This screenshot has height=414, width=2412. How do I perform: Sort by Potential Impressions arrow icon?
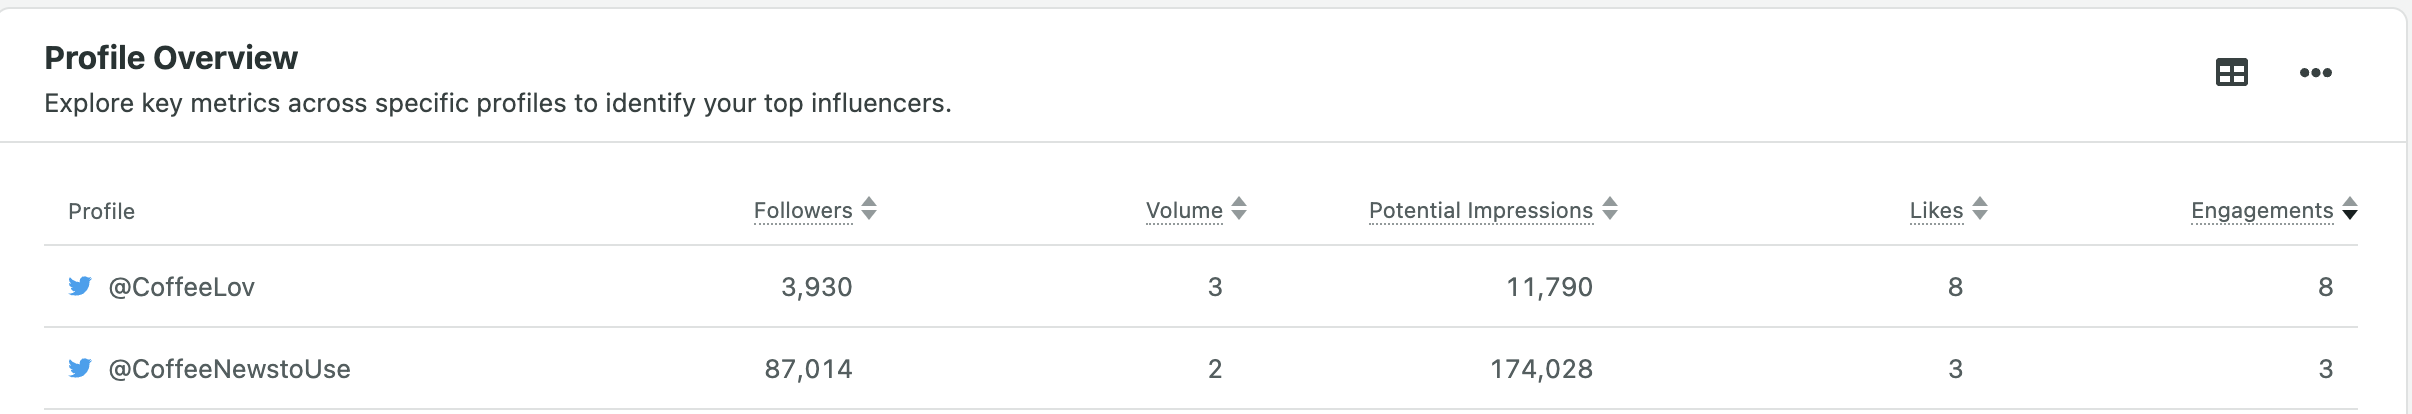1610,209
